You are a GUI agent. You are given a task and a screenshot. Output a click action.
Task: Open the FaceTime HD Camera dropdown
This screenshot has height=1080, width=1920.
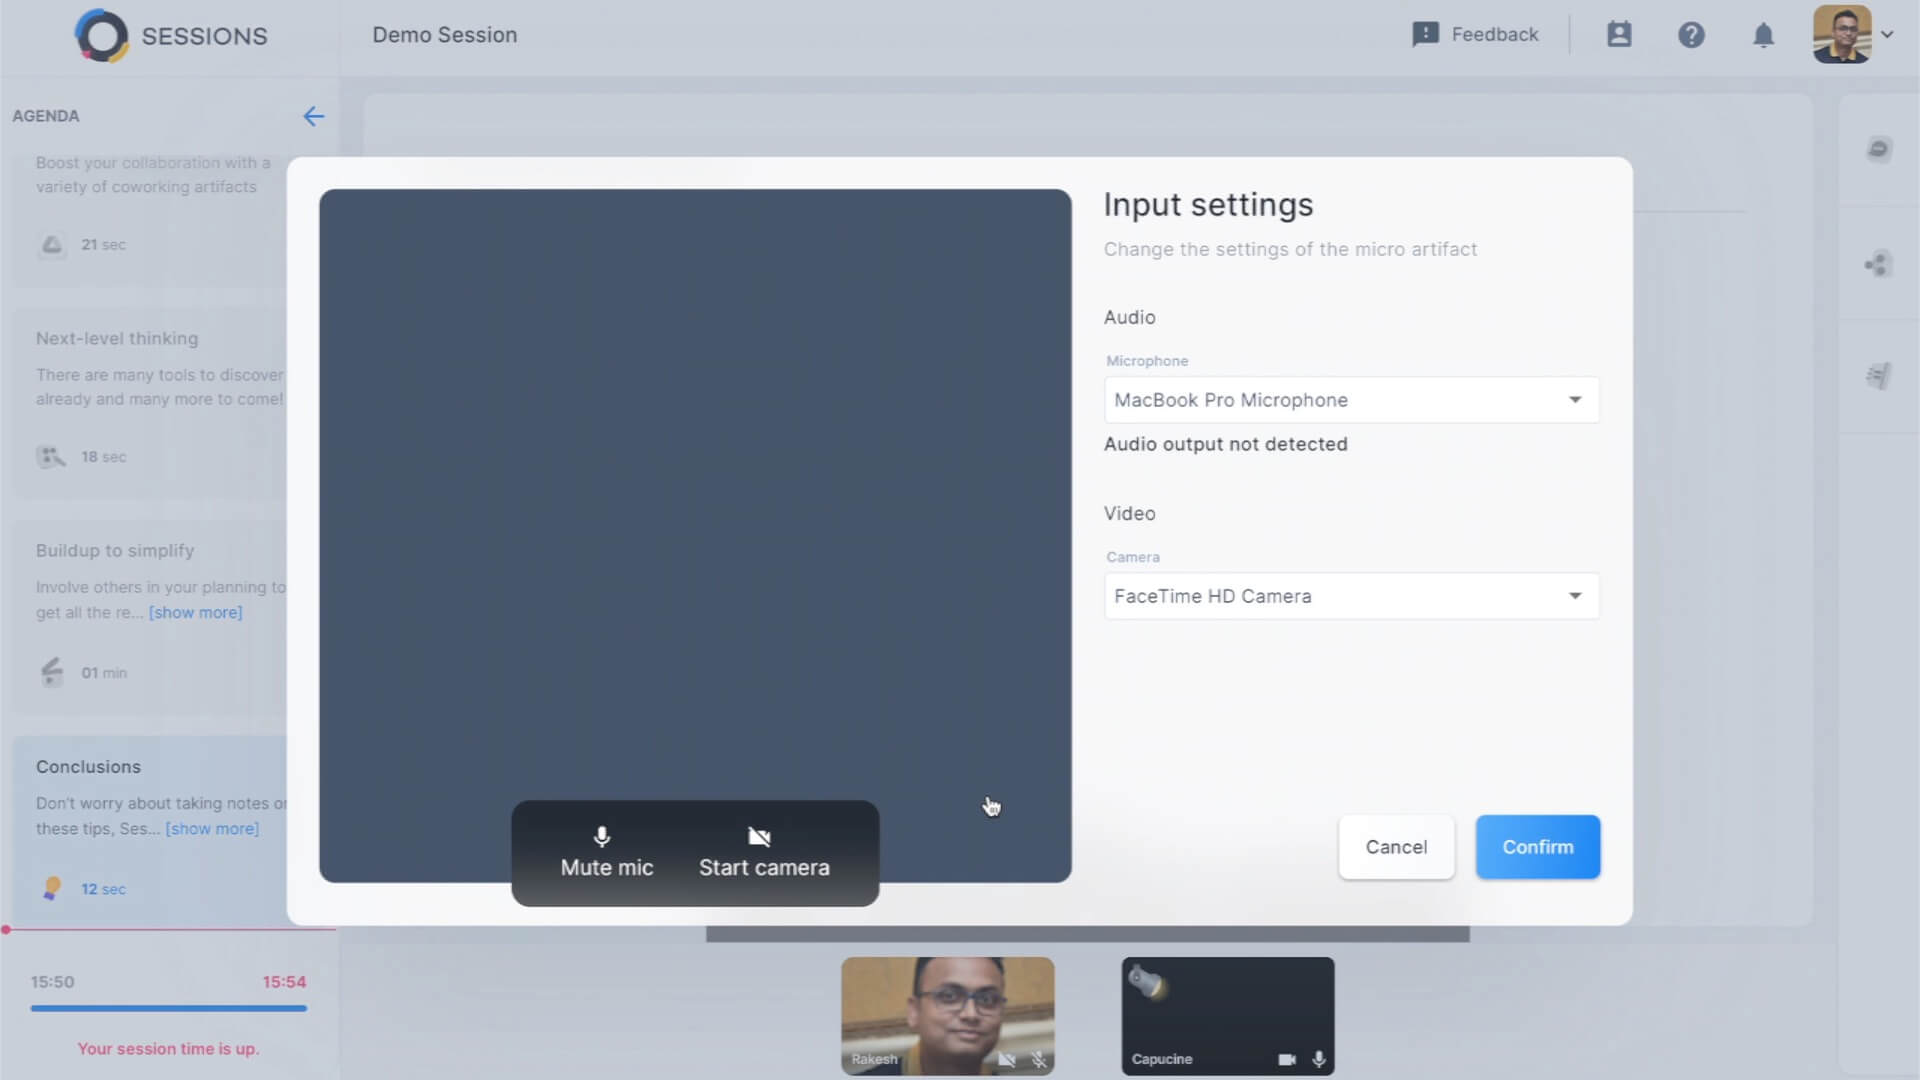[1350, 595]
